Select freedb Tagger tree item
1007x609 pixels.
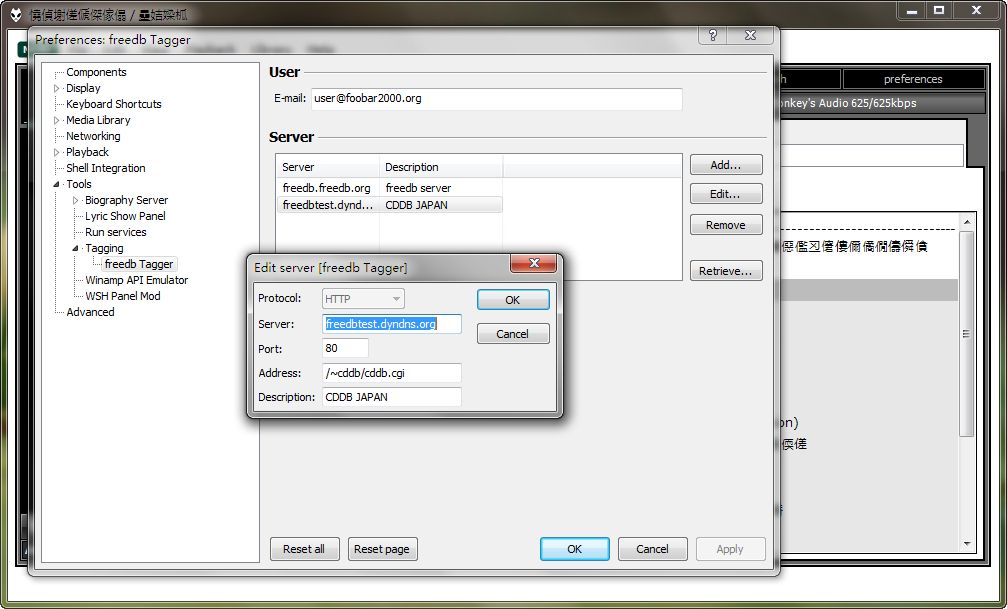(139, 264)
